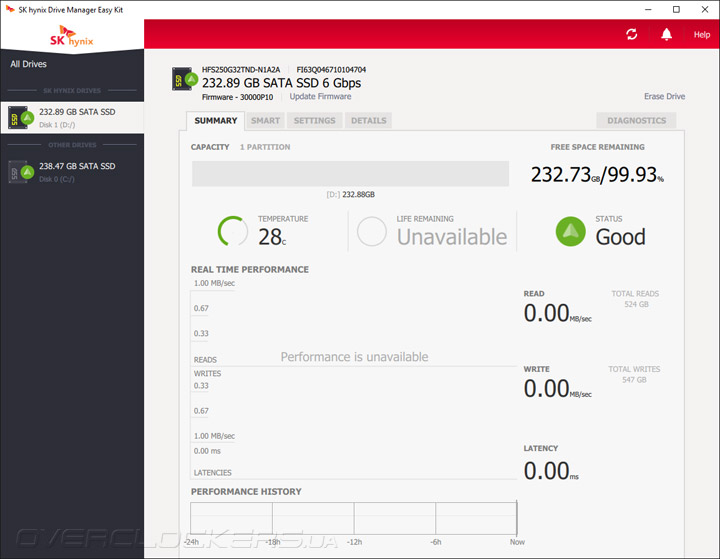Click the temperature value '28'

(272, 237)
